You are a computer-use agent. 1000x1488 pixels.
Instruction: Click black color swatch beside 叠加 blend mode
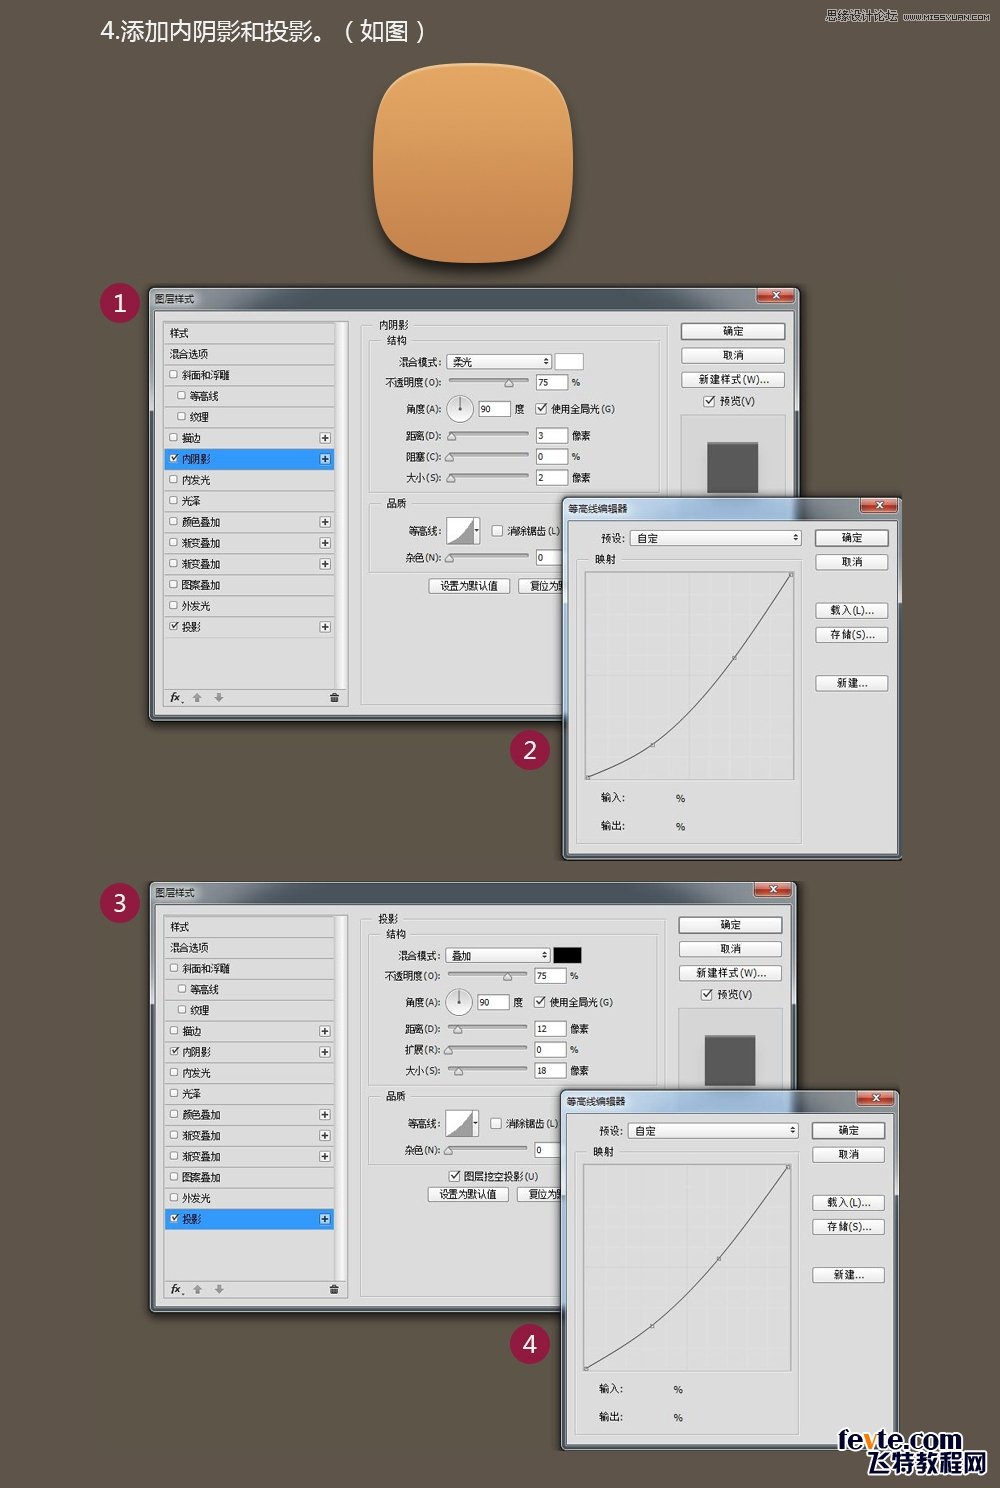[x=567, y=955]
